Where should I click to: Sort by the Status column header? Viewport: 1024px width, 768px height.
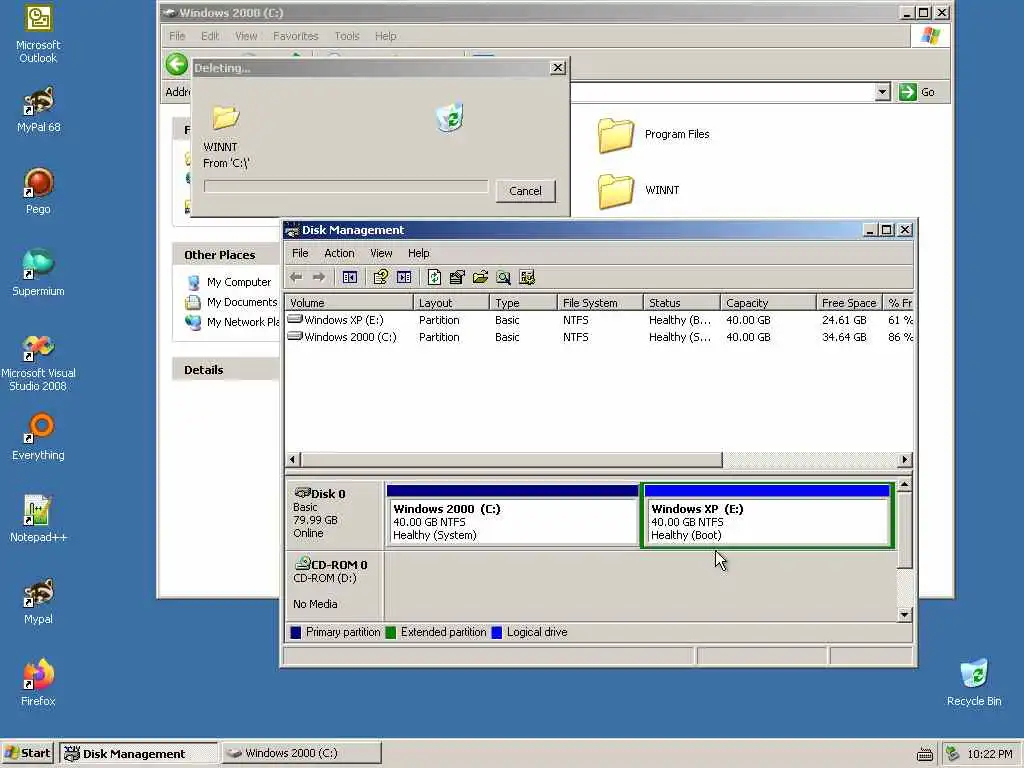(682, 303)
